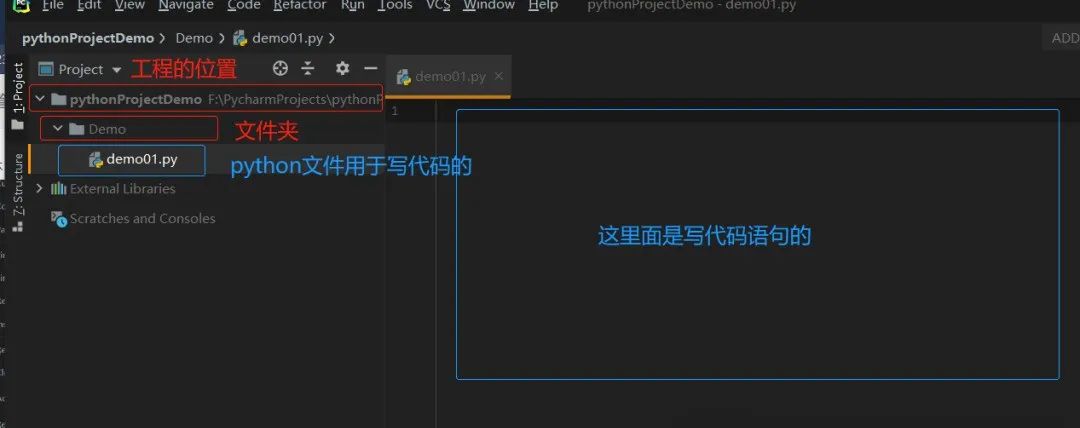Click the locate/select opened file icon
Image resolution: width=1080 pixels, height=428 pixels.
[280, 68]
